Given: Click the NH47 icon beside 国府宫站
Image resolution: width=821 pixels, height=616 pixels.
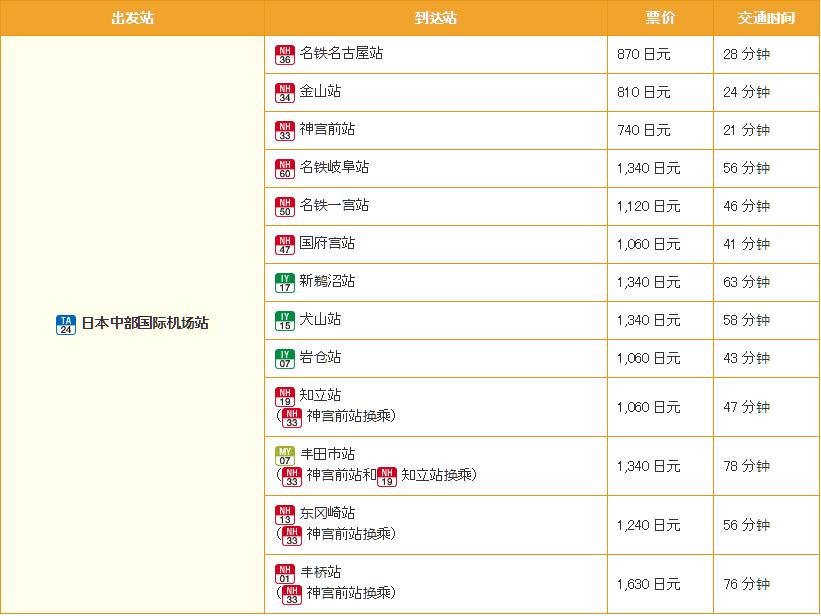Looking at the screenshot, I should tap(285, 244).
